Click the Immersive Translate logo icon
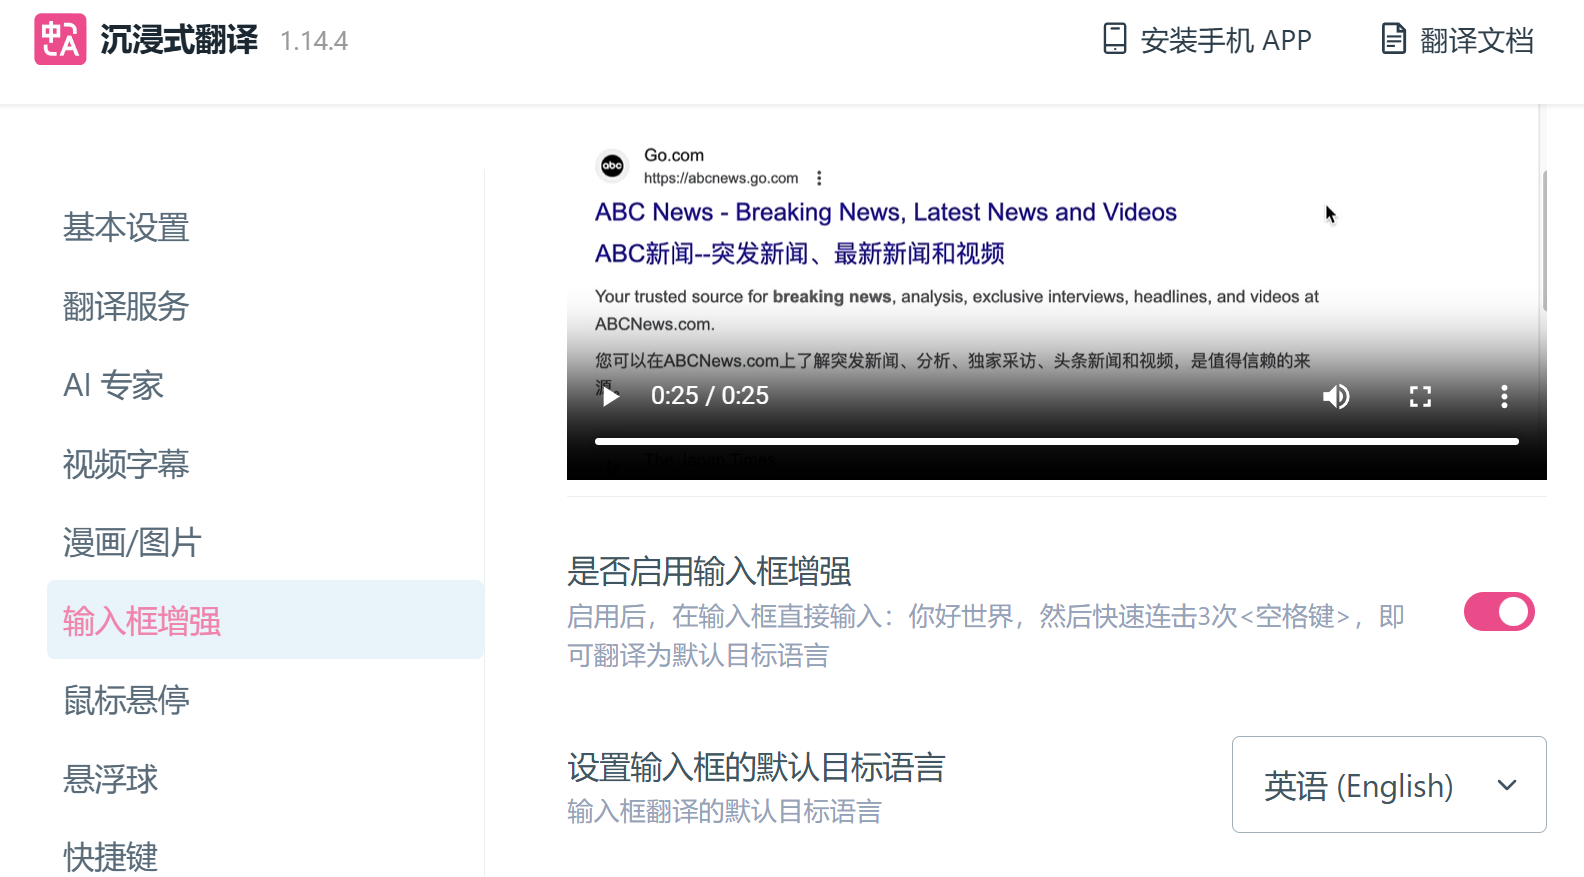The height and width of the screenshot is (877, 1584). [x=60, y=39]
